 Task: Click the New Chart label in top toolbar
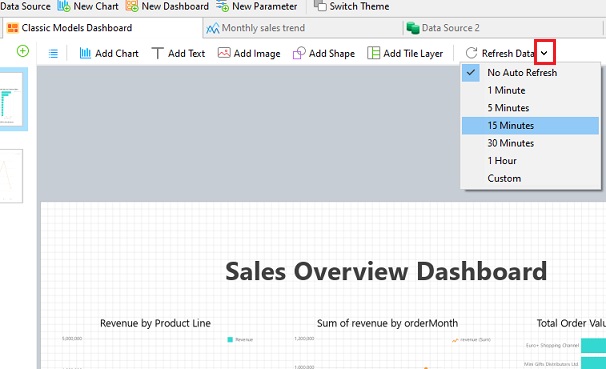(x=96, y=7)
